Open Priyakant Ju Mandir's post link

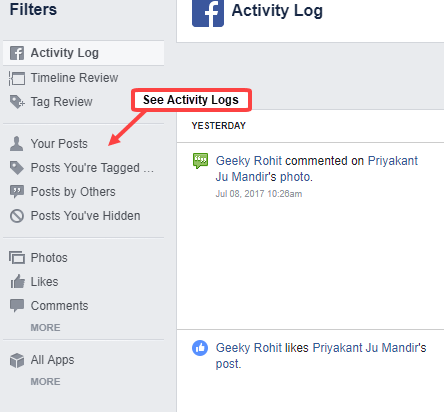click(321, 356)
